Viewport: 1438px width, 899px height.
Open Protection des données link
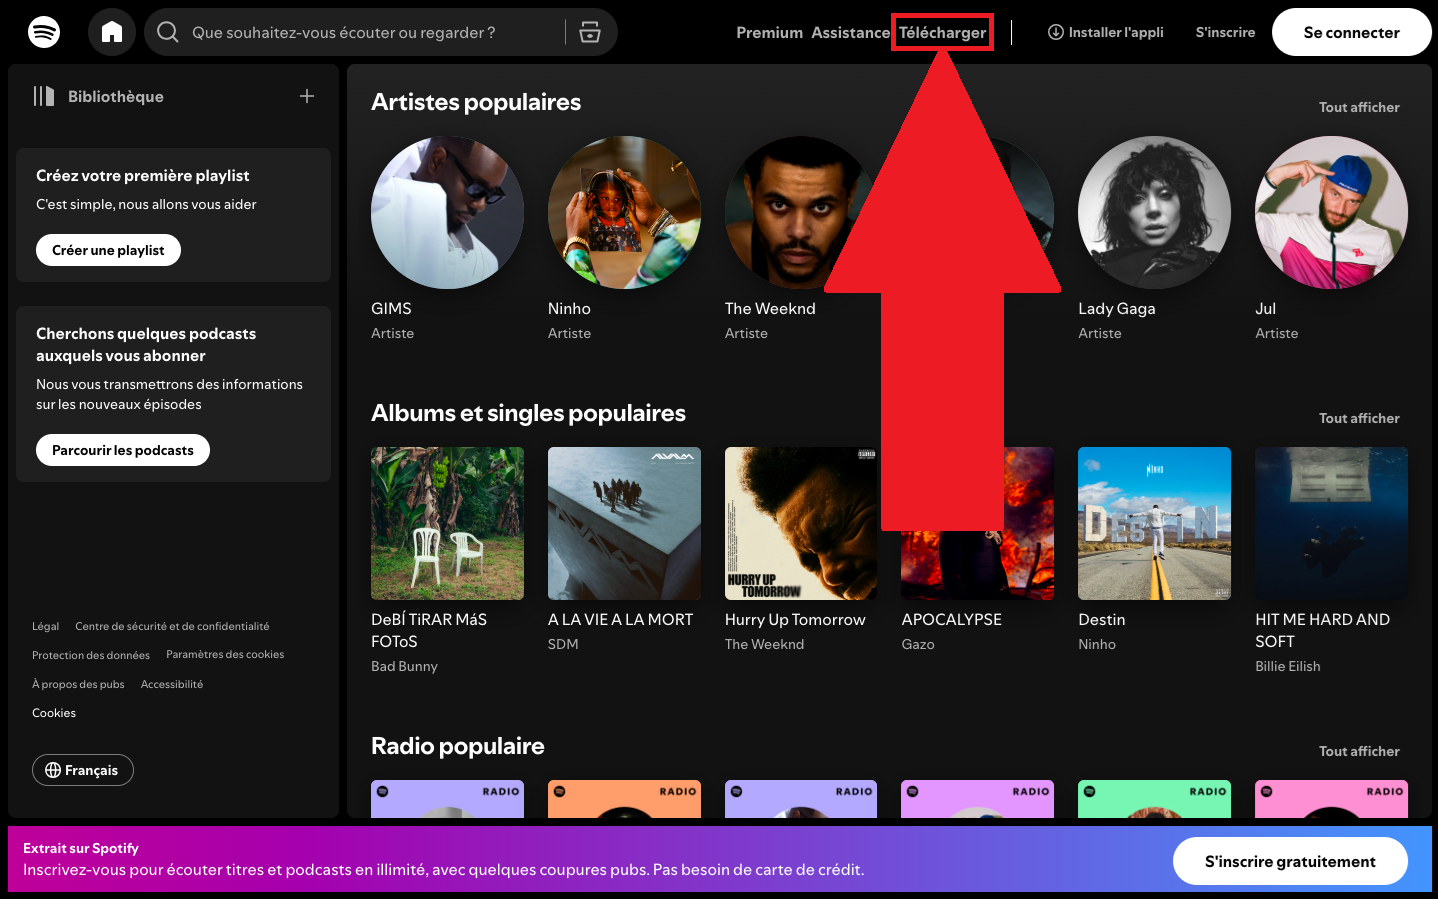(x=91, y=655)
